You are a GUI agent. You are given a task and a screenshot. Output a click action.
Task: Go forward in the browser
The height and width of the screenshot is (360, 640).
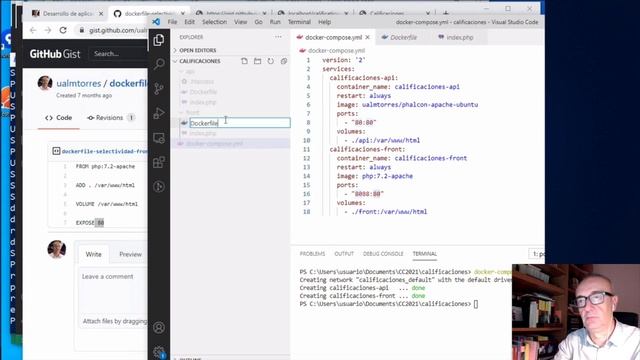48,30
